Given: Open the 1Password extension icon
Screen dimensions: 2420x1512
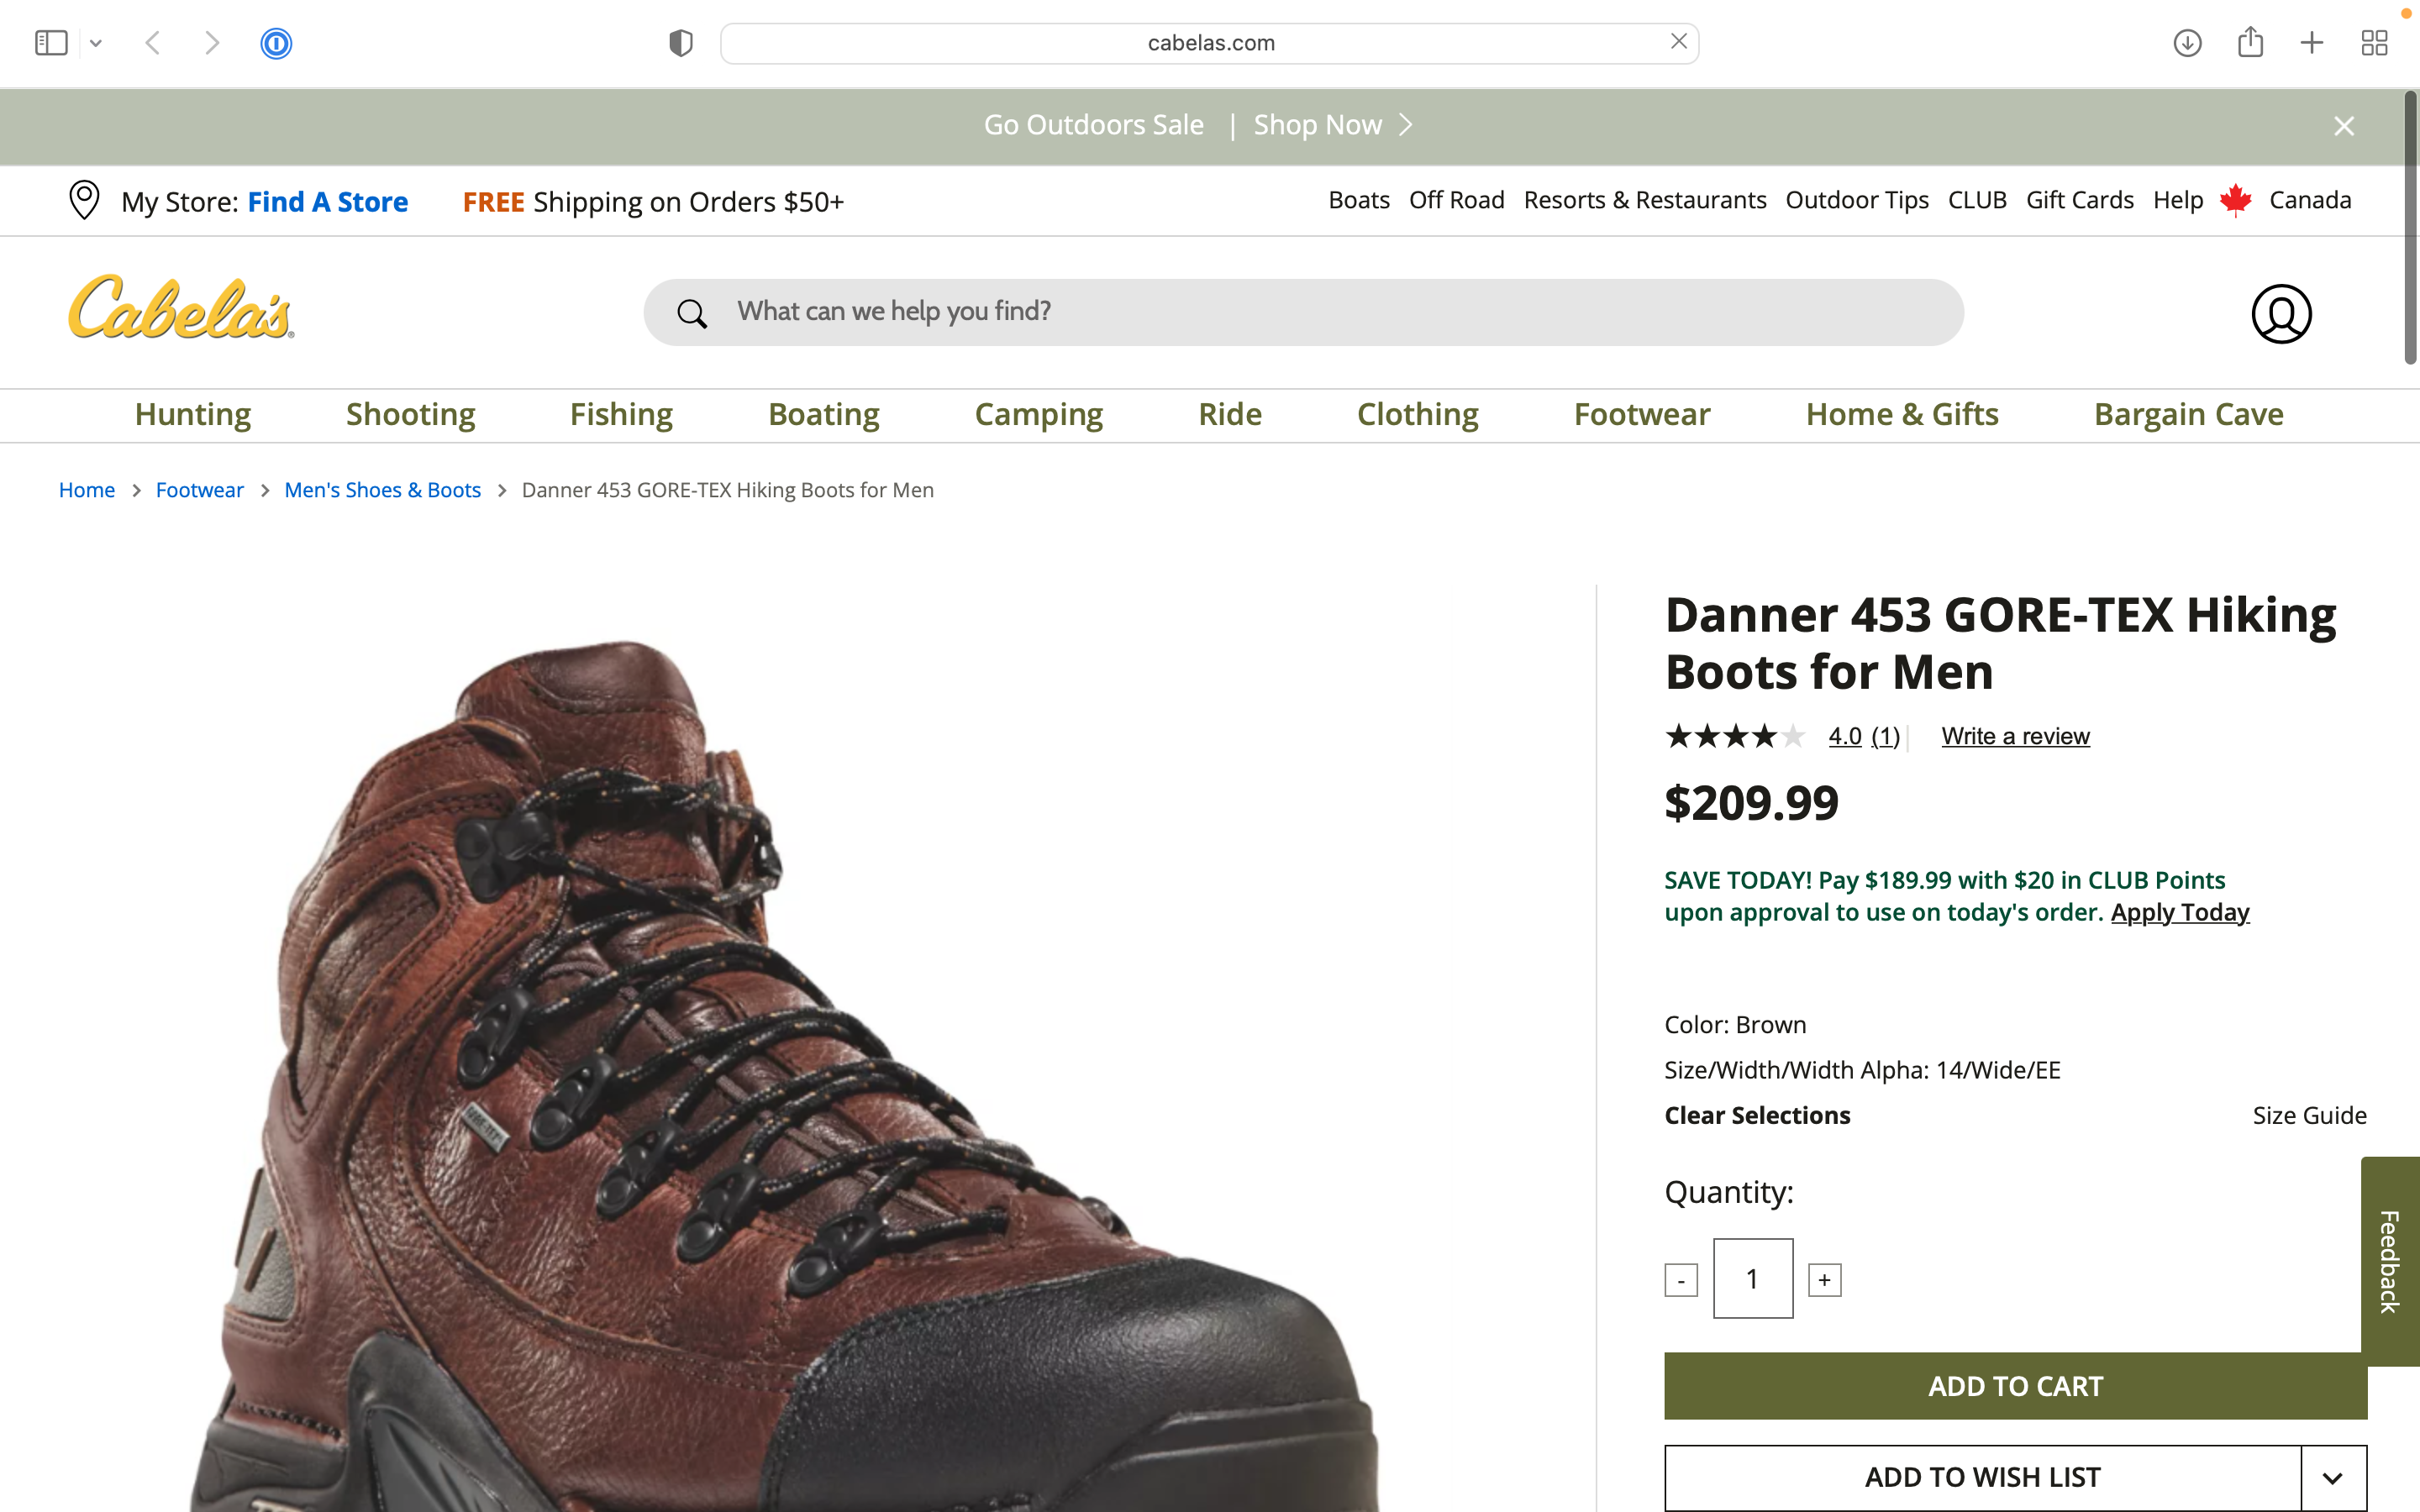Looking at the screenshot, I should (276, 43).
